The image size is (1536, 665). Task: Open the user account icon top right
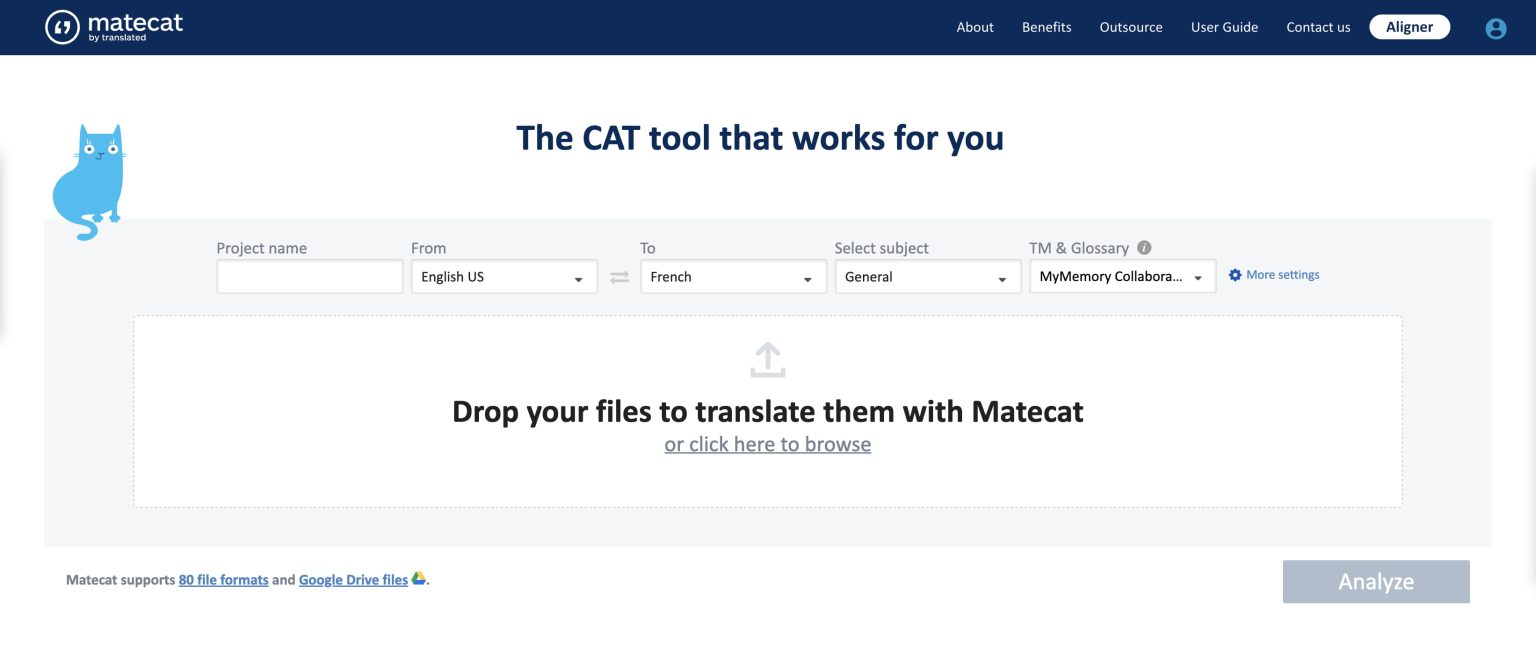(x=1494, y=27)
